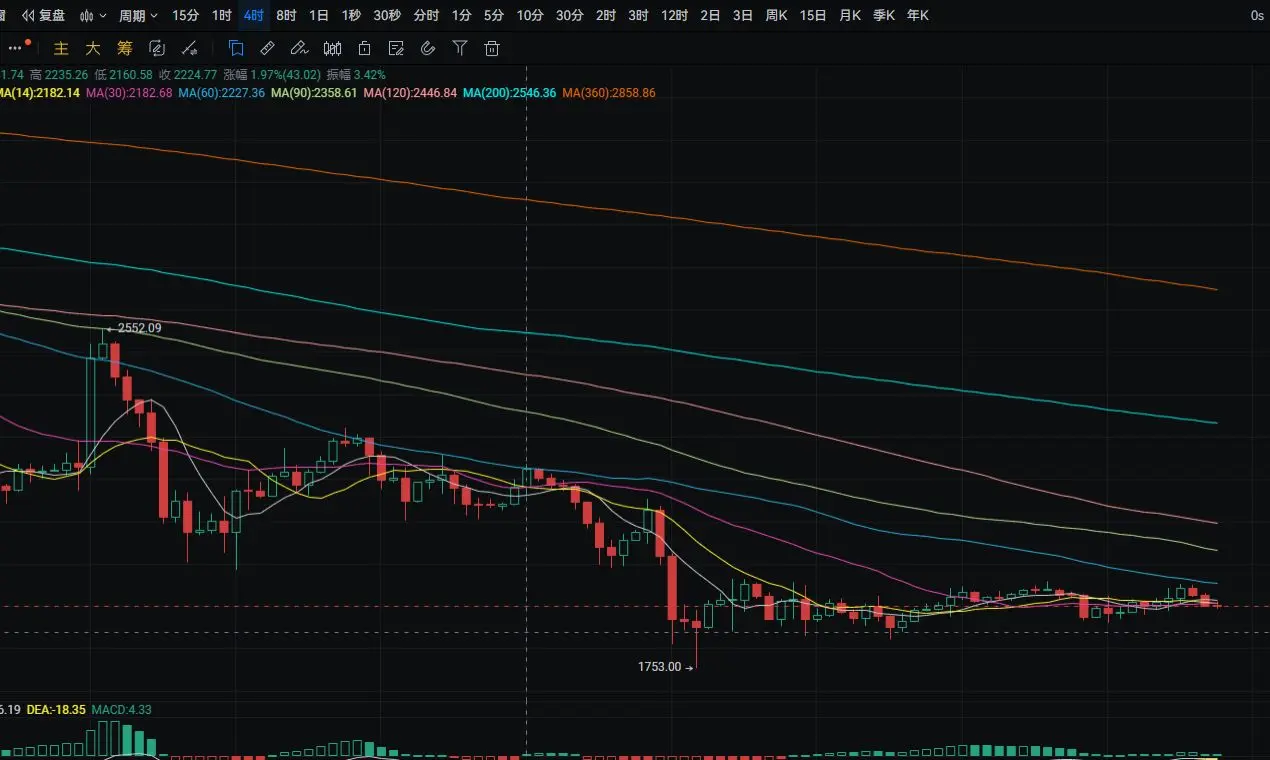
Task: Switch to the 3日 timeframe
Action: (x=742, y=15)
